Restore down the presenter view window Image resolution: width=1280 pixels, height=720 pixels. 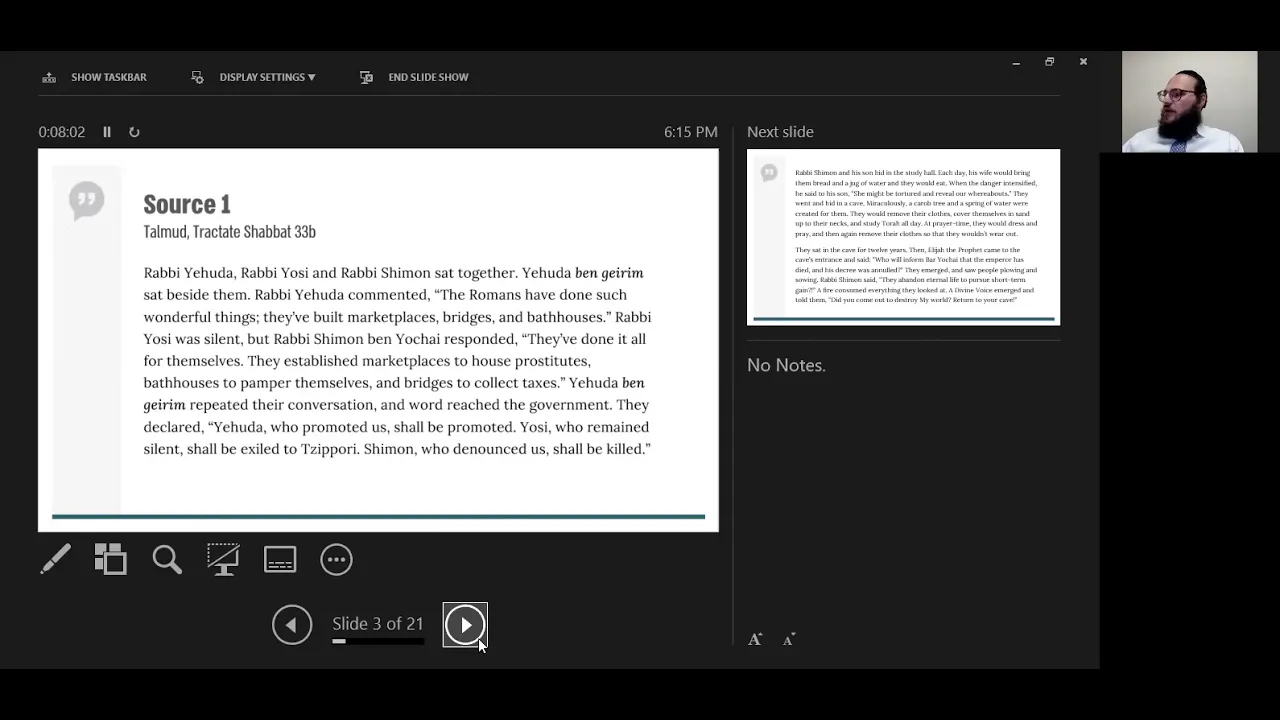click(1049, 62)
